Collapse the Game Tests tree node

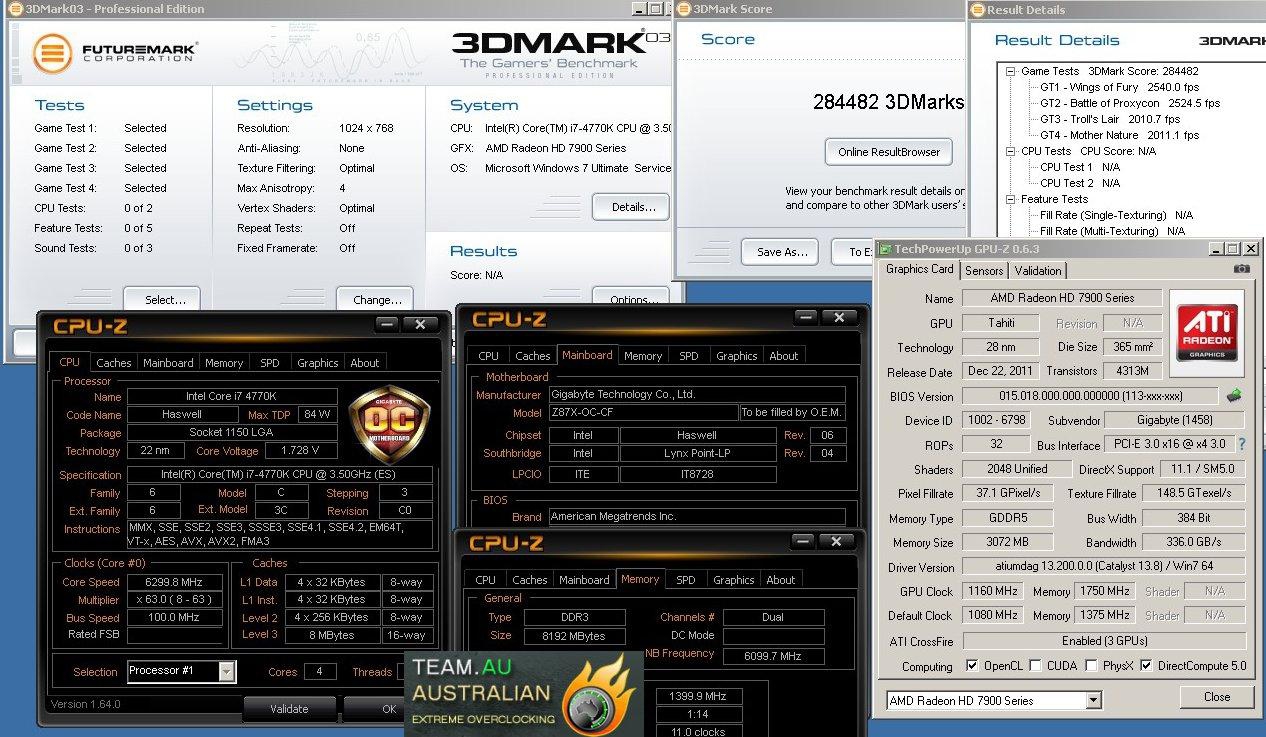pyautogui.click(x=1010, y=72)
